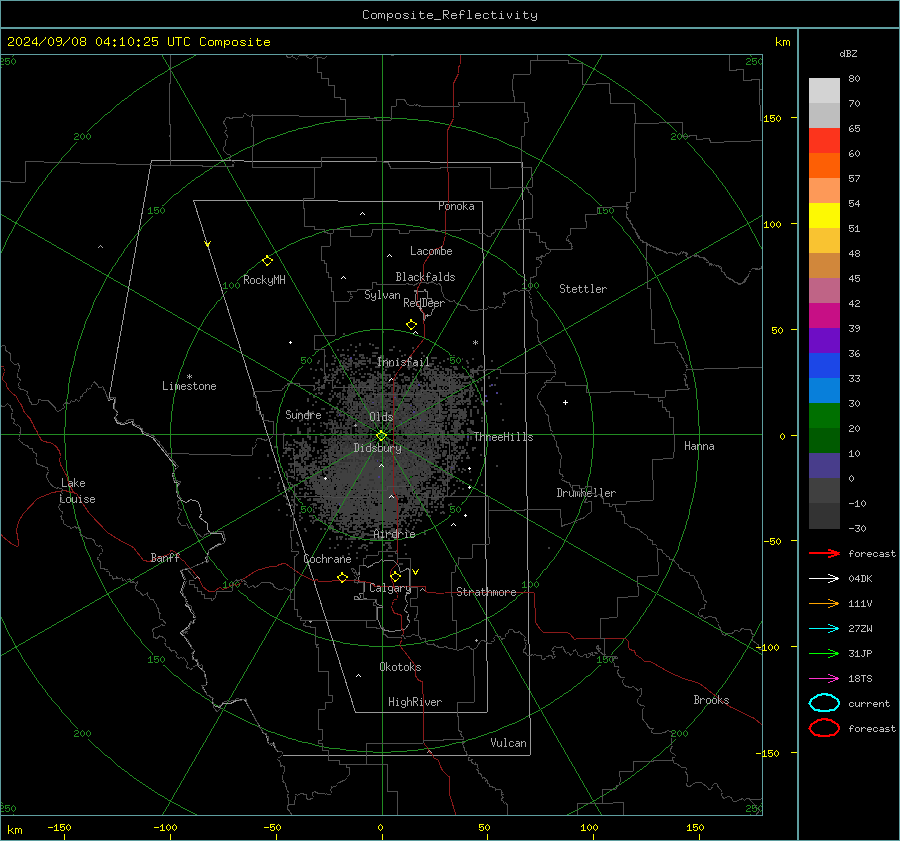Click the white plus marker west of Hanna
This screenshot has height=841, width=900.
coord(565,402)
